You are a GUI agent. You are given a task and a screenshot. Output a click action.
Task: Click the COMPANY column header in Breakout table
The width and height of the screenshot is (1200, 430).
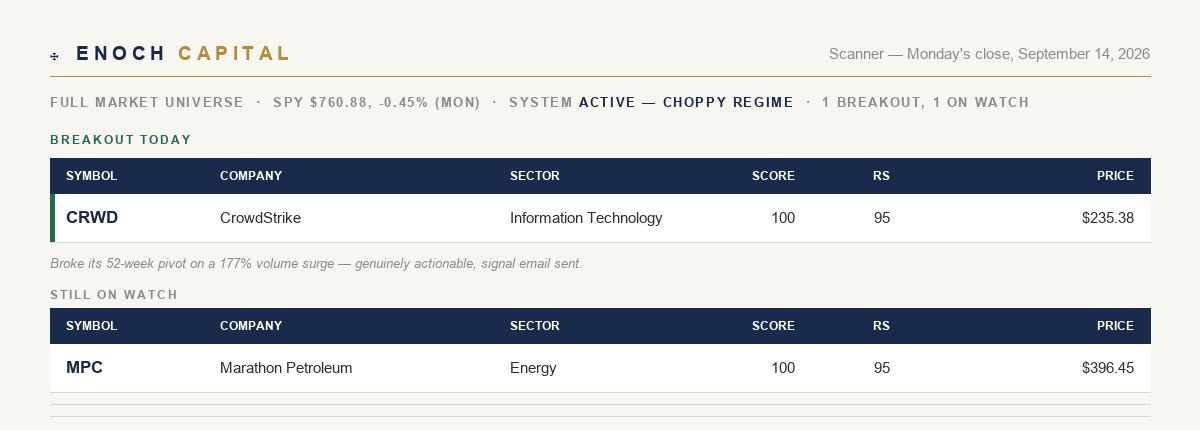[251, 176]
